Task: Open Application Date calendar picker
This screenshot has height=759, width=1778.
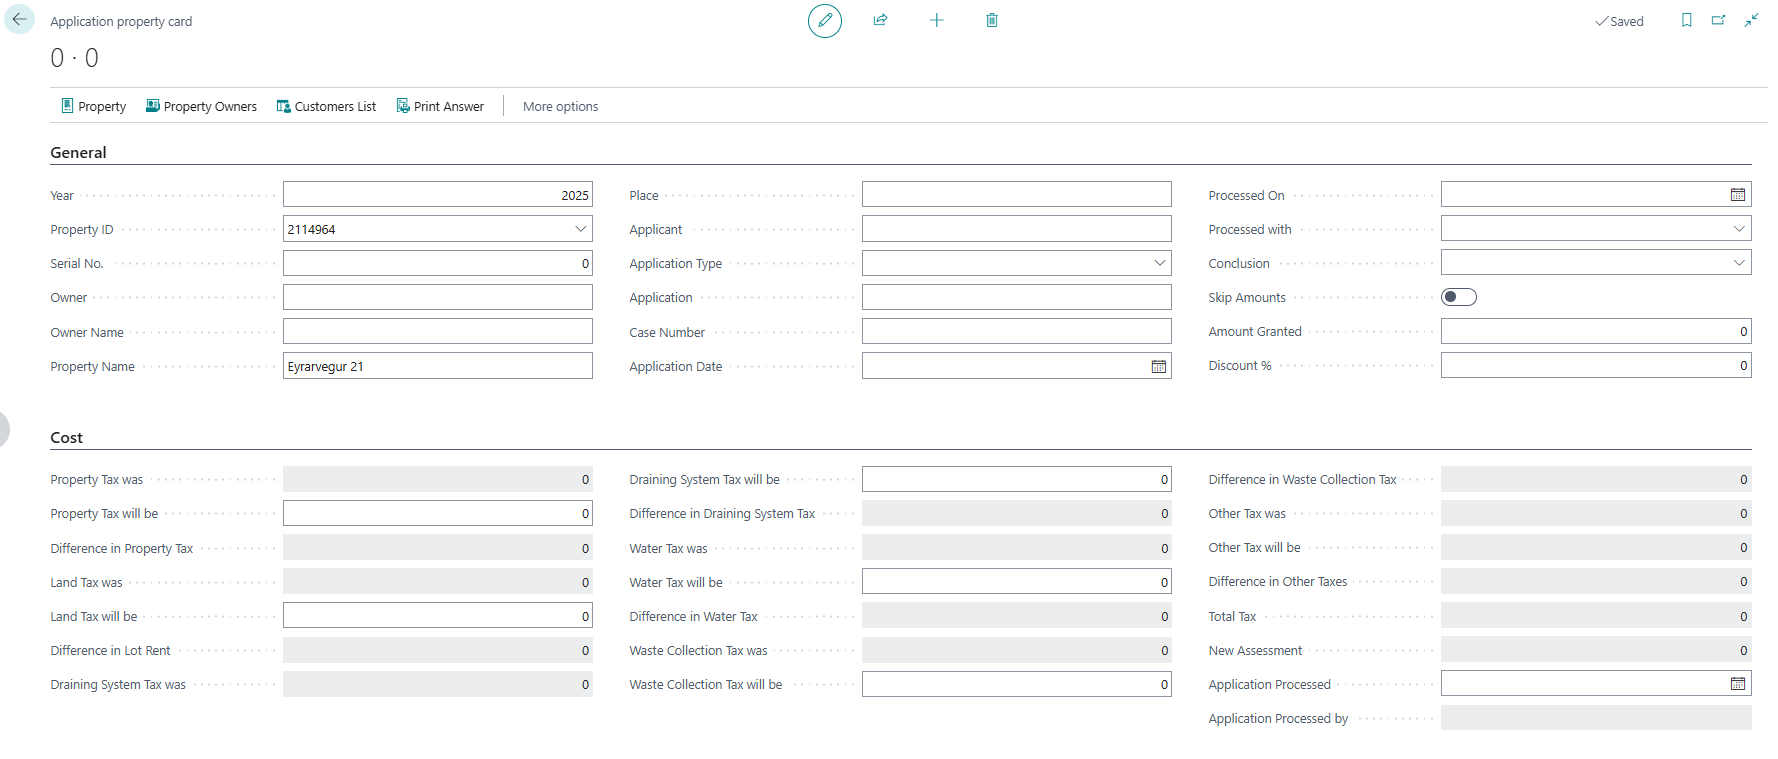Action: 1159,367
